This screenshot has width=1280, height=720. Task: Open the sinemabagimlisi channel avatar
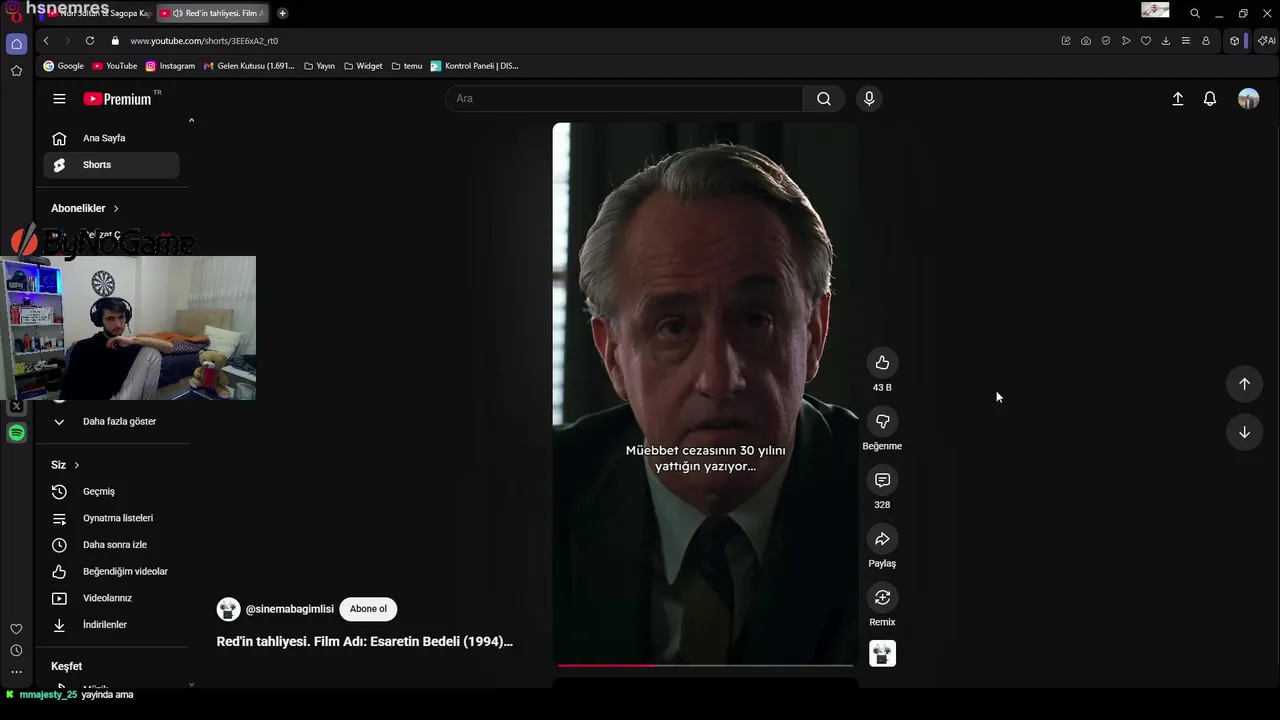[229, 609]
